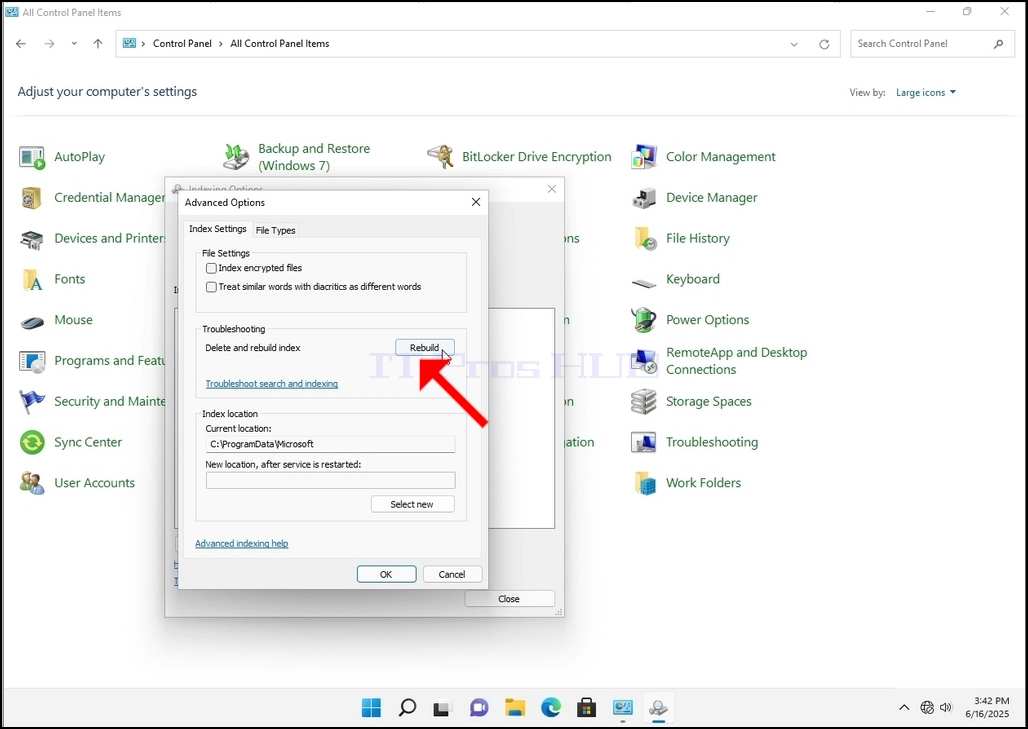Click Close button in Indexing Options window
Screen dimensions: 1028x729
tap(509, 599)
